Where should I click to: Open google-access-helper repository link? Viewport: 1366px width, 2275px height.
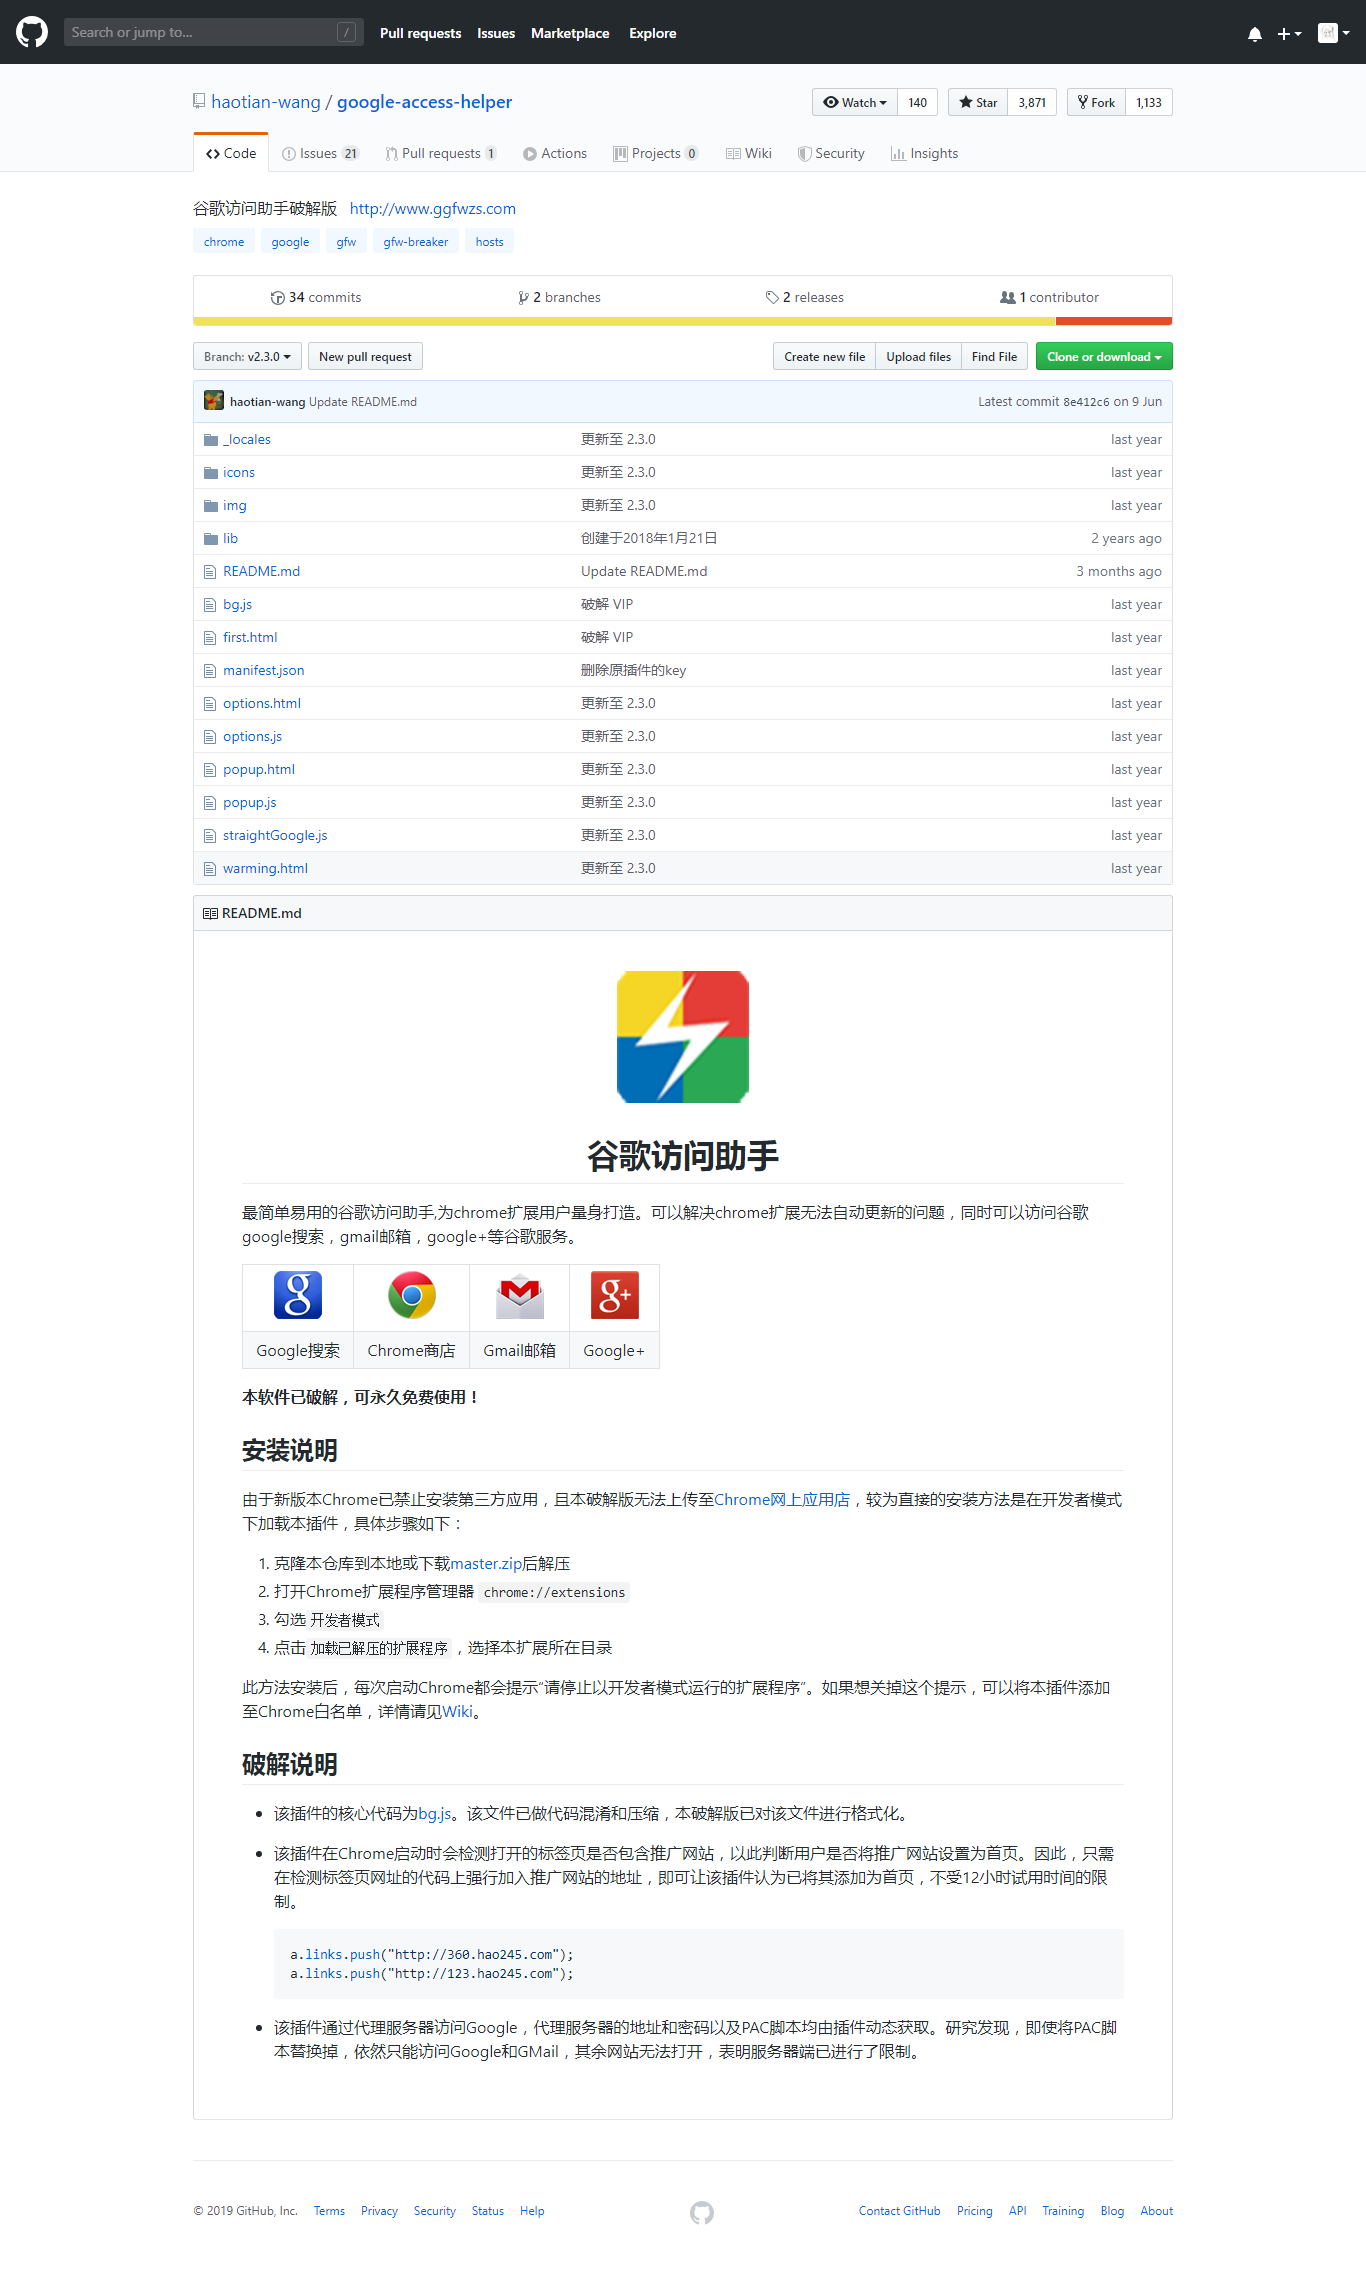(x=424, y=102)
